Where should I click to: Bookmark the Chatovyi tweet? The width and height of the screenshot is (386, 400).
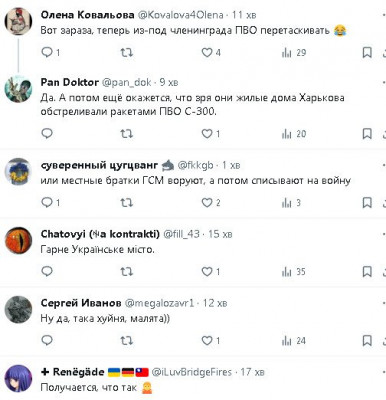pos(367,272)
